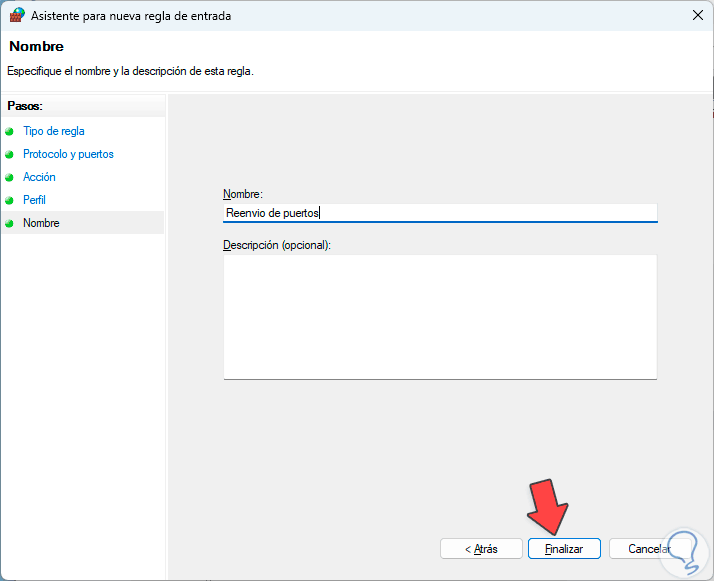Jump to the Acción step
This screenshot has height=581, width=714.
(40, 177)
